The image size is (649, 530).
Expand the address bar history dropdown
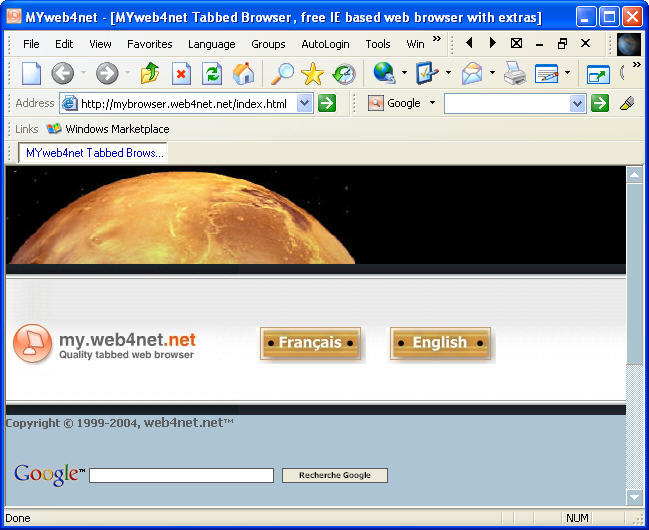point(305,103)
